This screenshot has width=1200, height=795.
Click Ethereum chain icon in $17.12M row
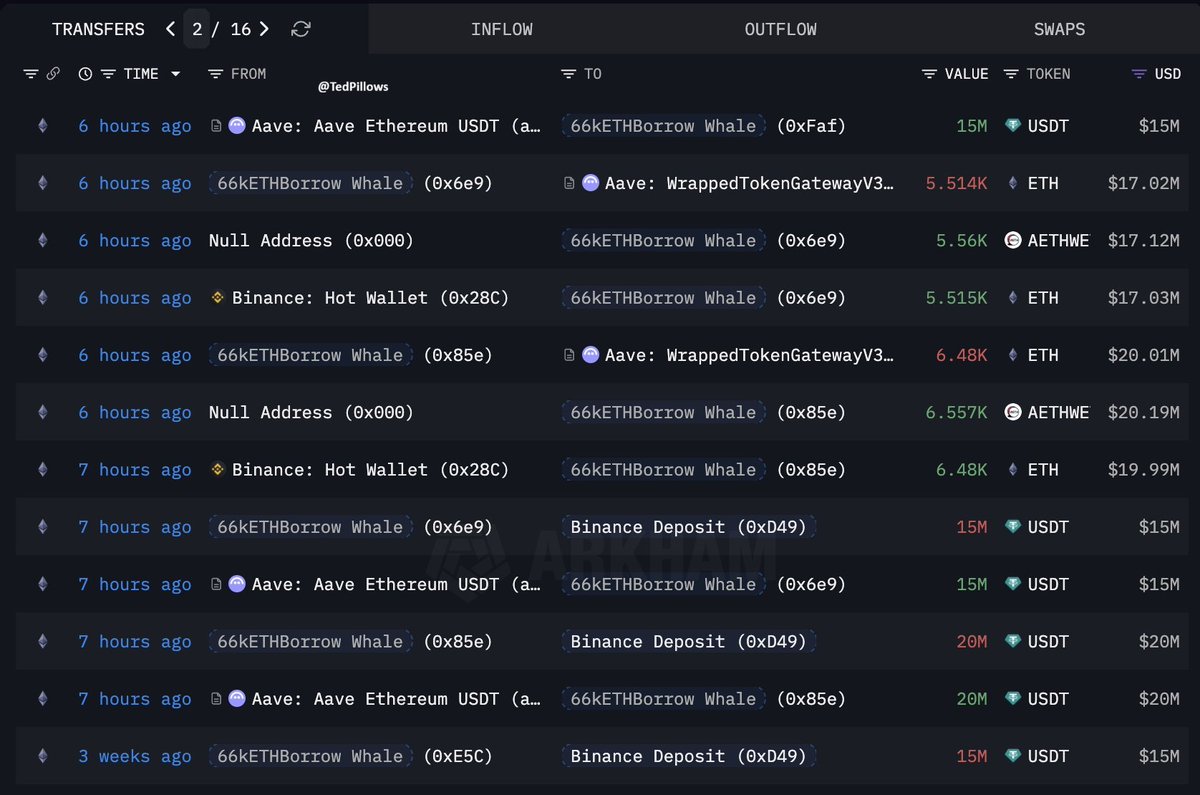click(42, 240)
